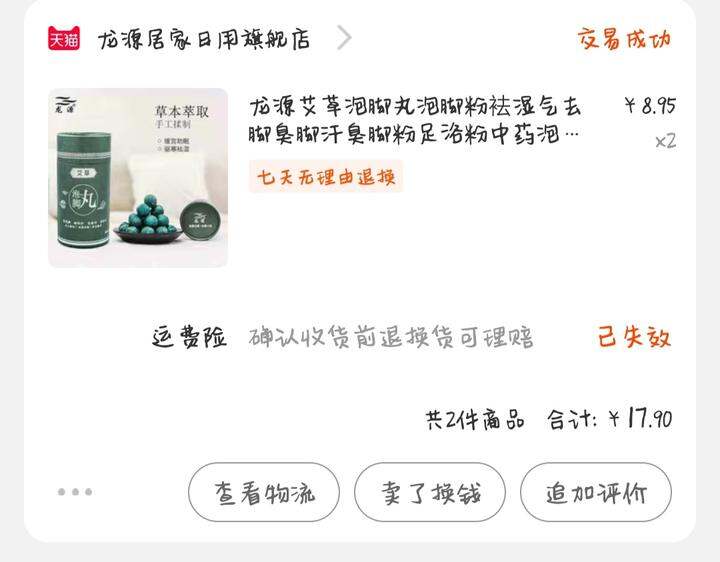Tap the 交易成功 order status label

click(624, 39)
